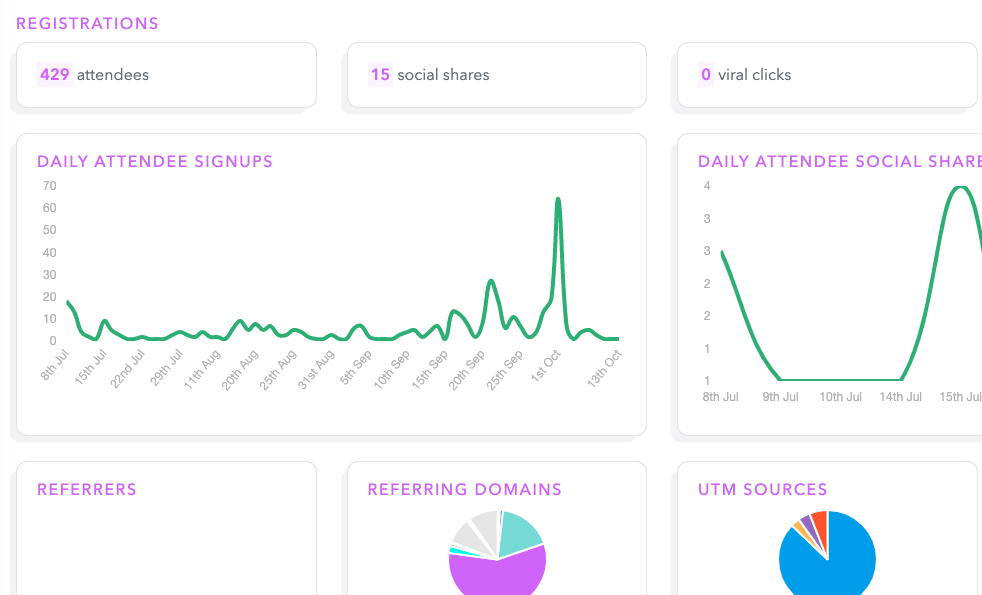The image size is (982, 595).
Task: Click the 70 value on signups y-axis
Action: [49, 186]
